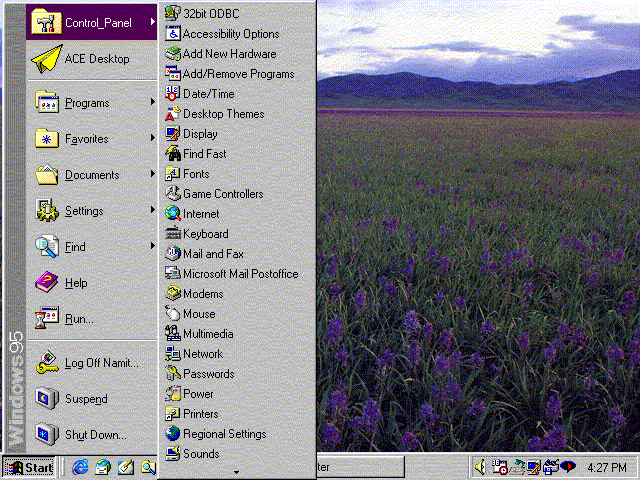Select the 'Desktop Themes' label
Screen dimensions: 640x480
pos(224,113)
